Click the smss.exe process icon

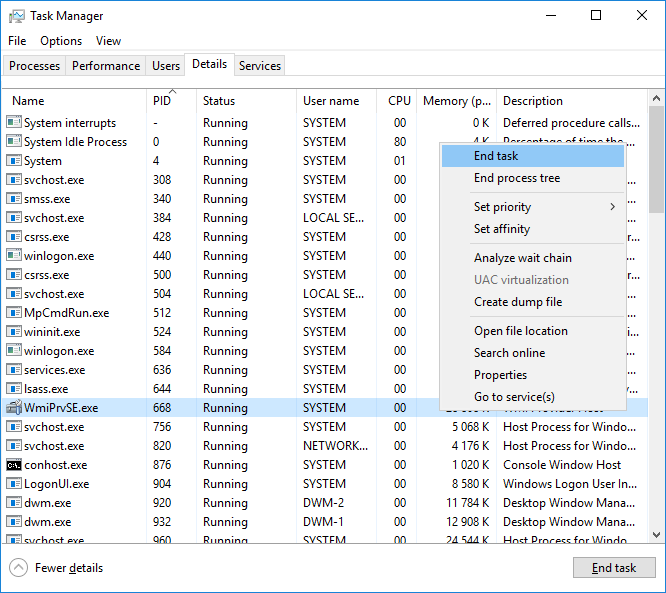tap(14, 198)
